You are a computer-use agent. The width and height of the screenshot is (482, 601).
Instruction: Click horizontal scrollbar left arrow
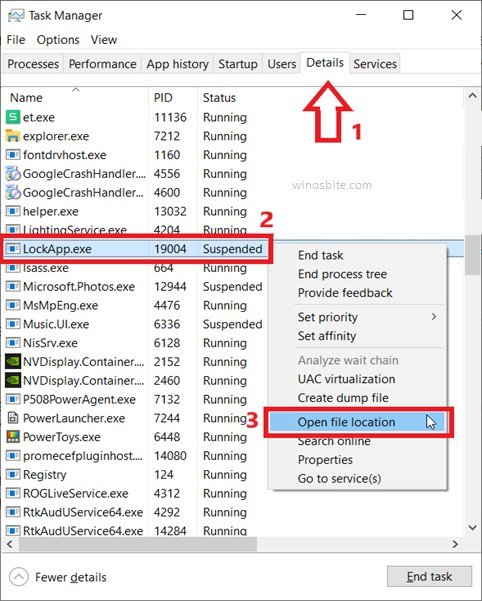(10, 544)
